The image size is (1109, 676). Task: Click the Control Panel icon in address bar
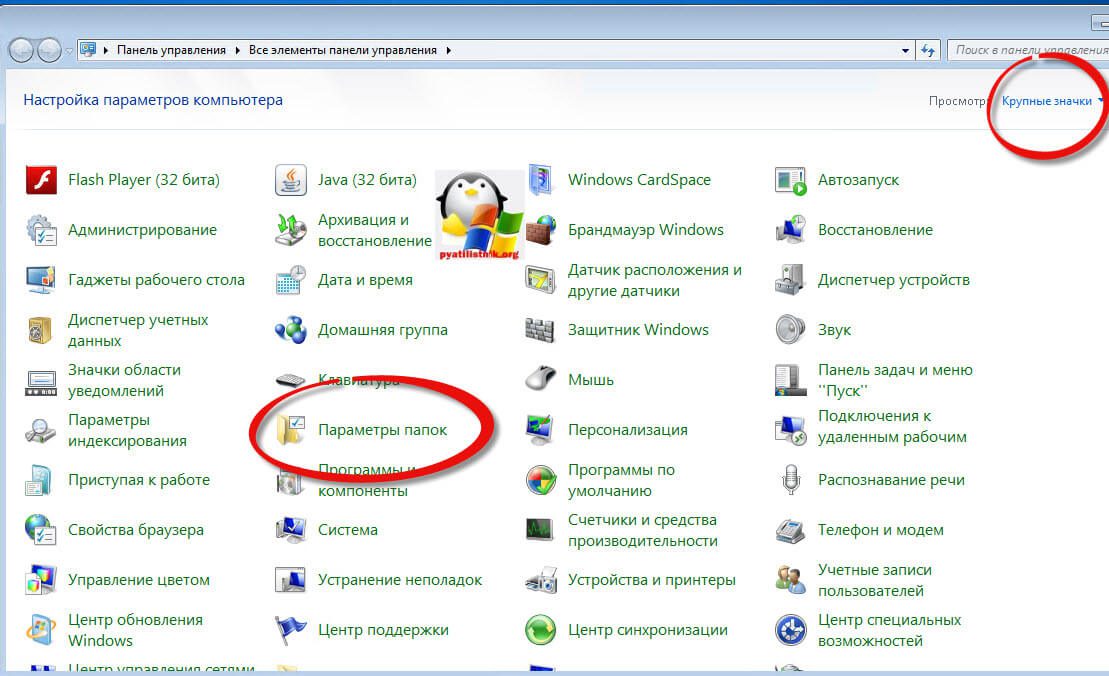[88, 49]
